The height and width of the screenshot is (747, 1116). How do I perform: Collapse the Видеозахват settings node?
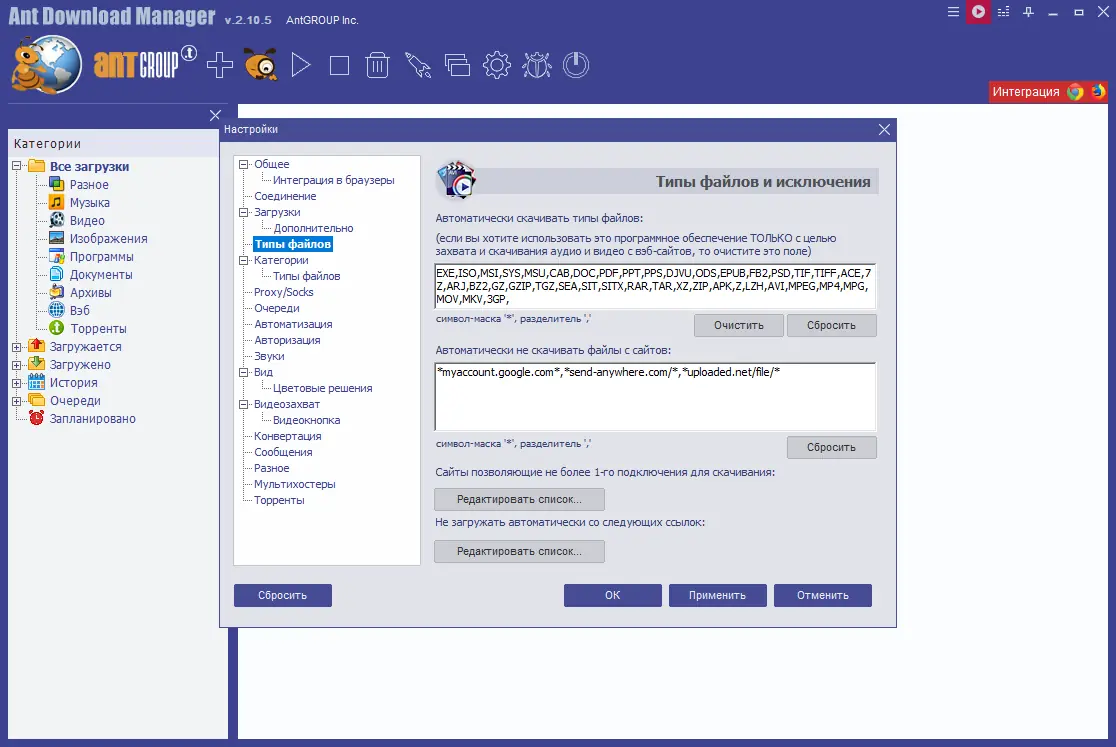click(243, 404)
